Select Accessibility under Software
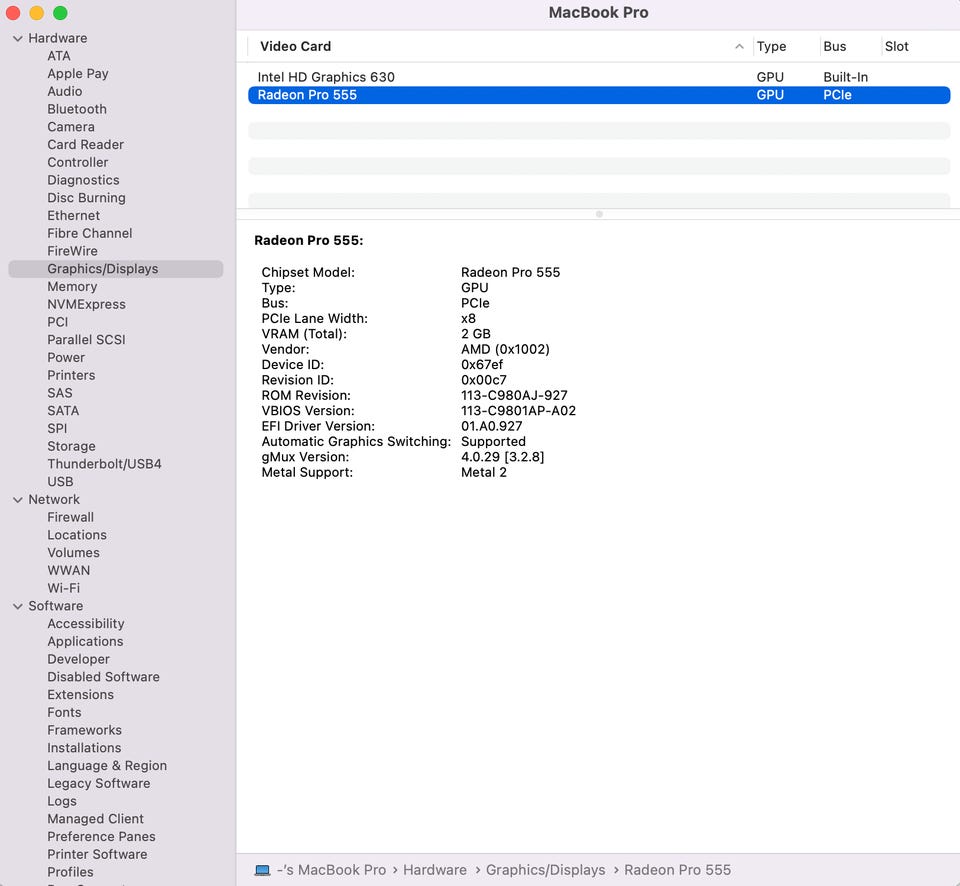This screenshot has width=960, height=886. click(x=86, y=624)
